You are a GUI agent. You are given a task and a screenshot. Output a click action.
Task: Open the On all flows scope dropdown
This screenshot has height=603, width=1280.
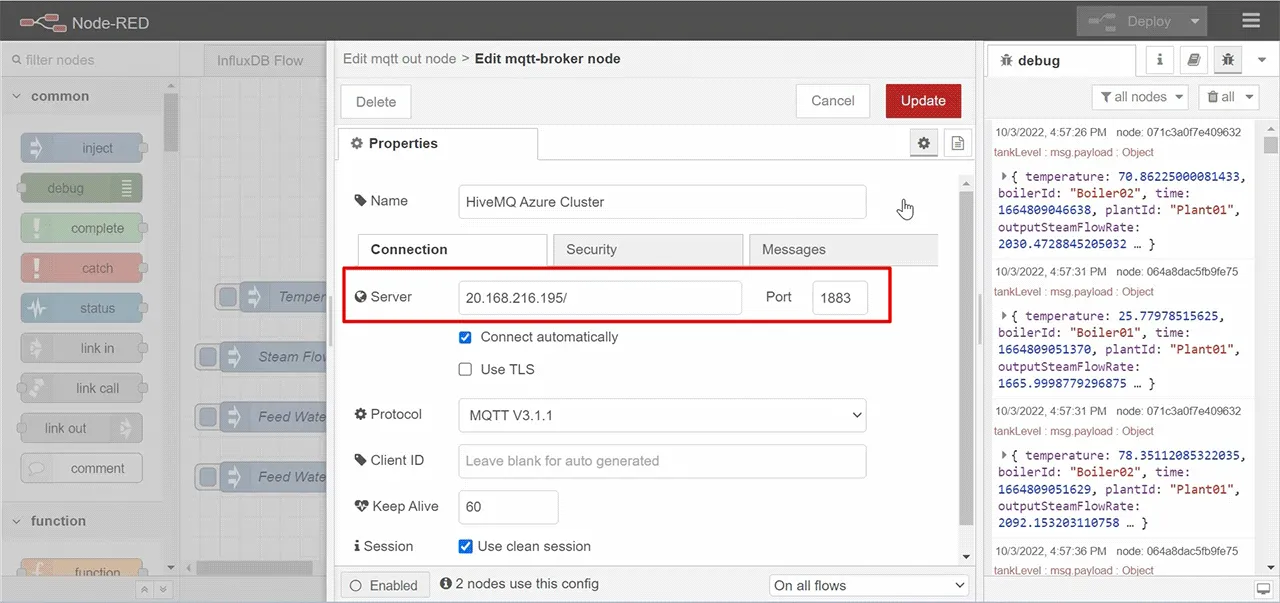869,585
